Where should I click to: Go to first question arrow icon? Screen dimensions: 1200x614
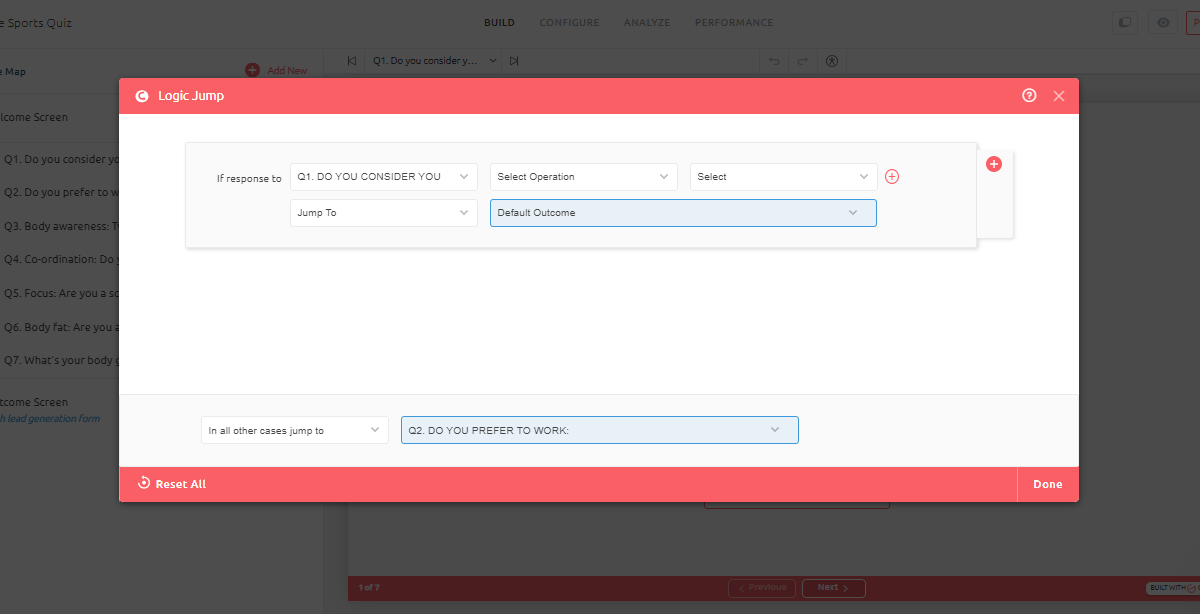click(x=352, y=61)
